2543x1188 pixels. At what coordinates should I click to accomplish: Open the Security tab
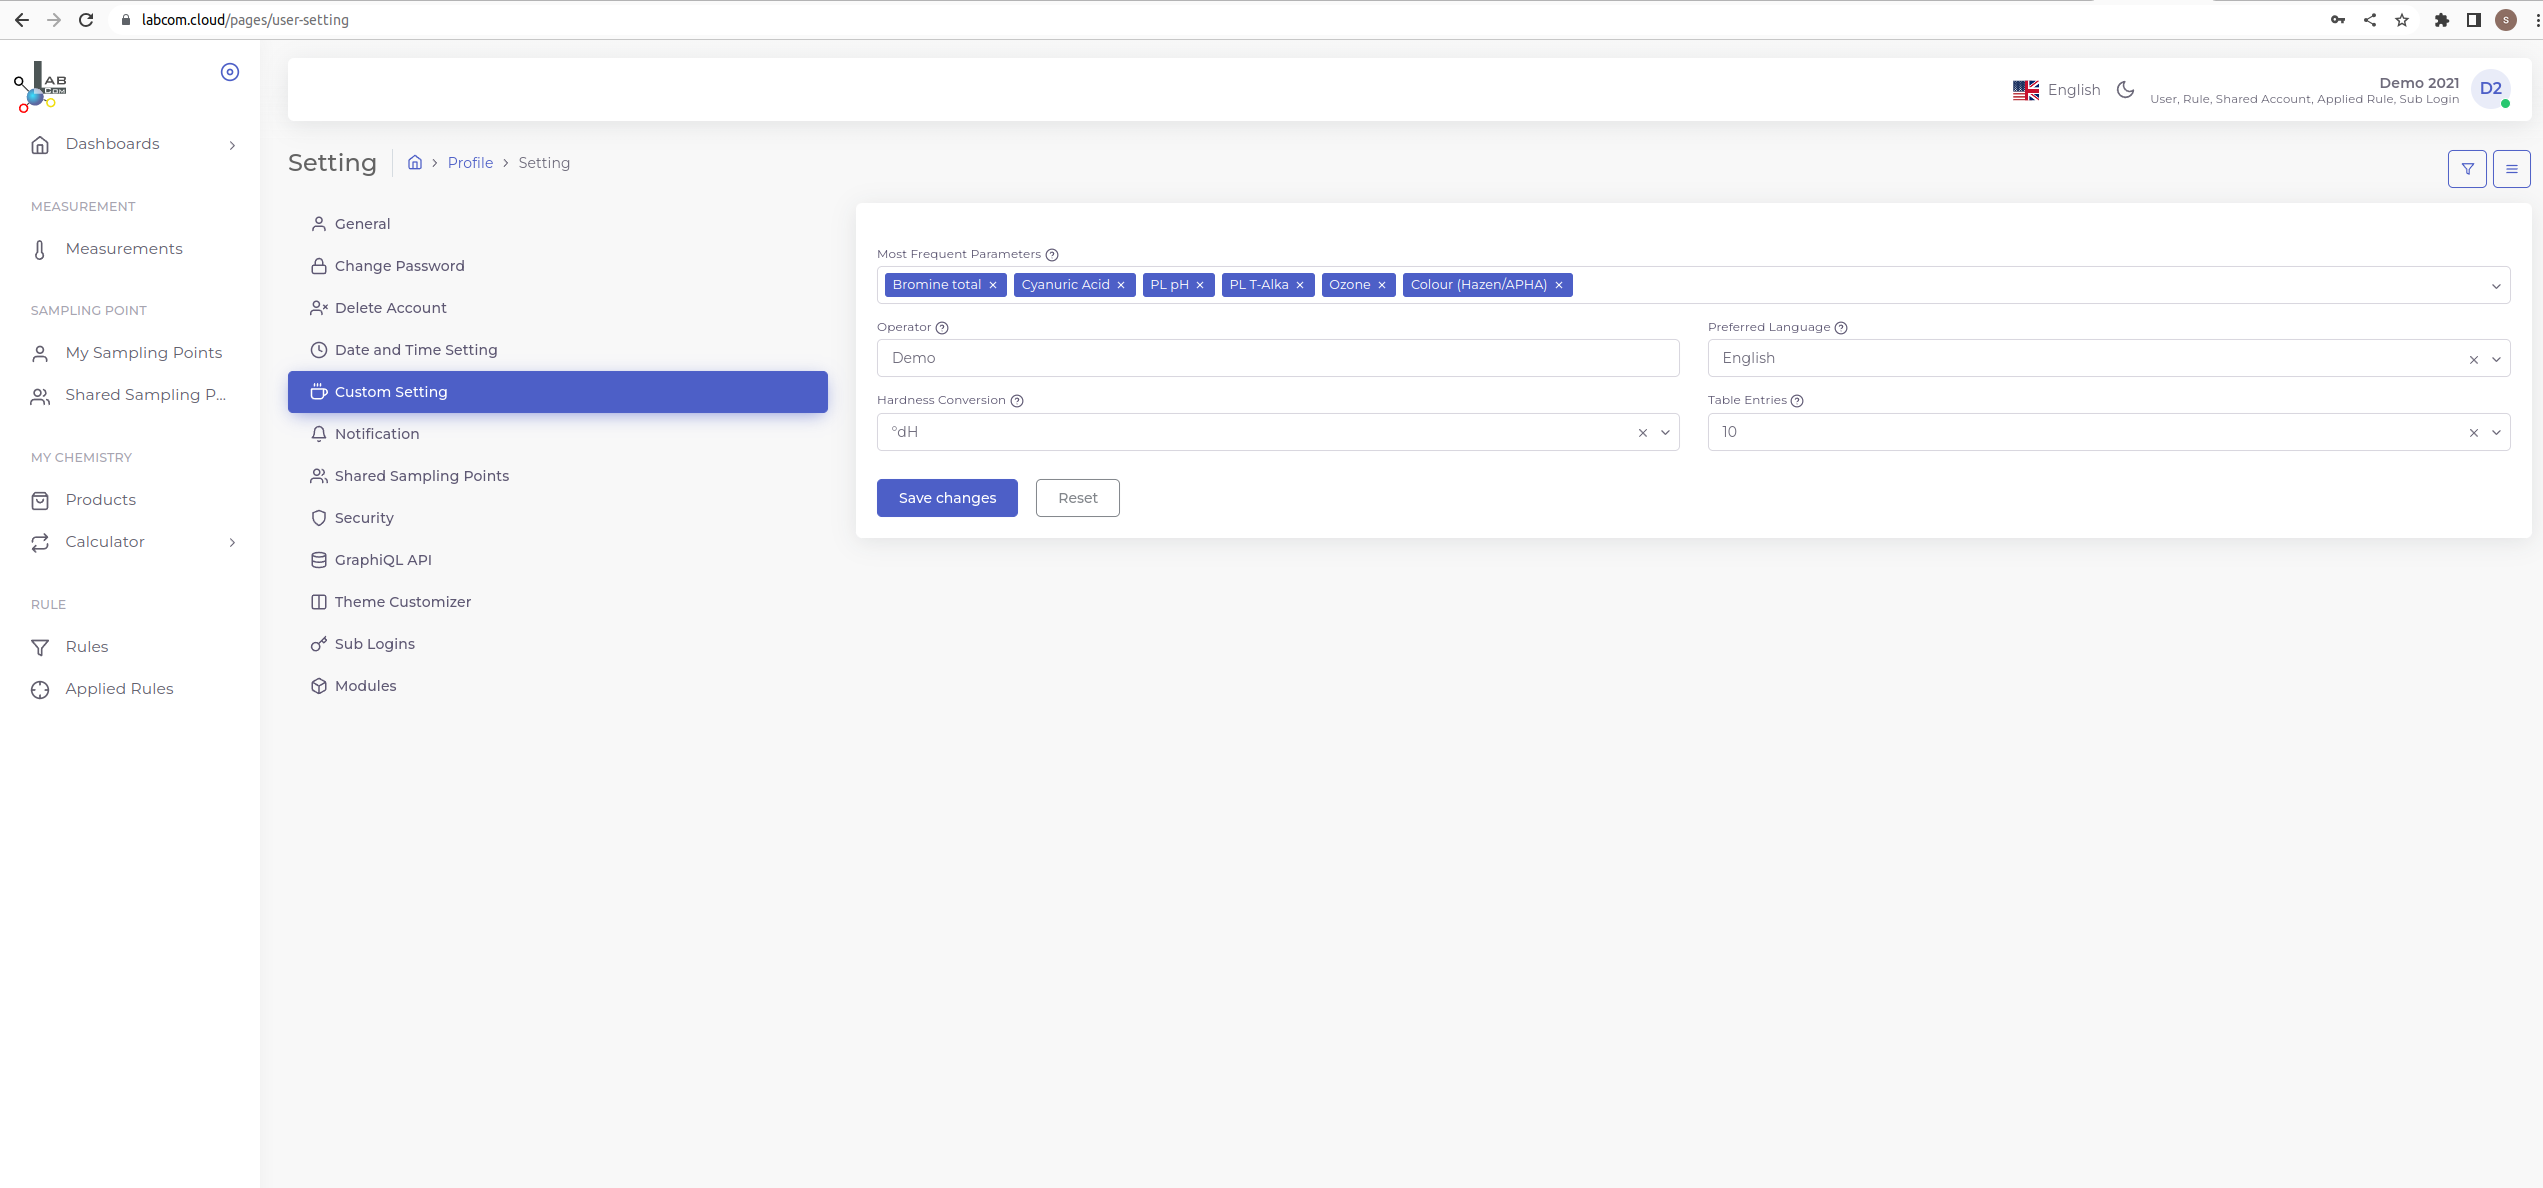tap(558, 518)
